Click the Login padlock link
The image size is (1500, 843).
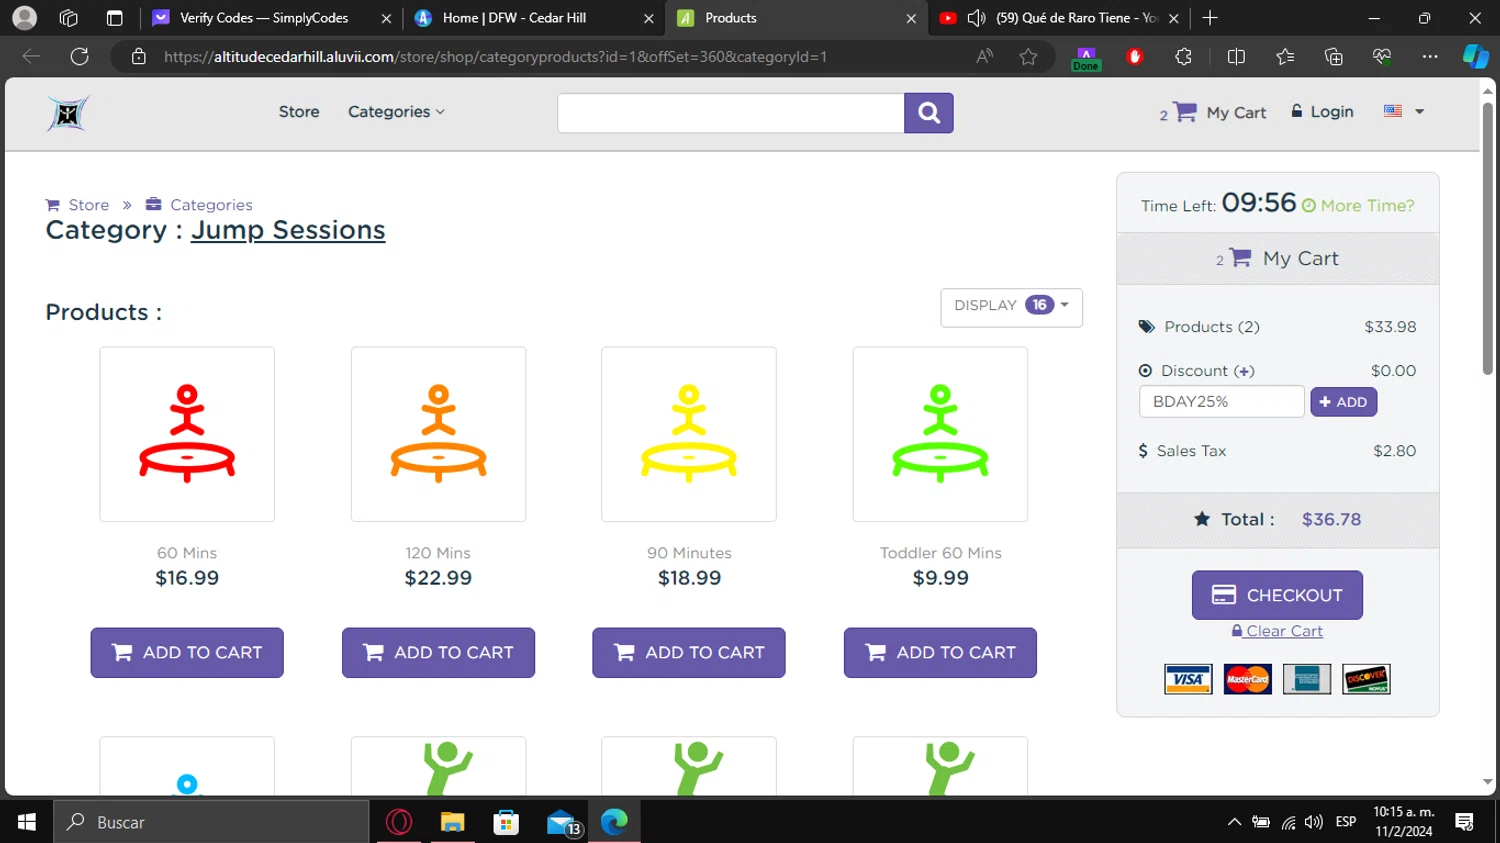pos(1322,111)
